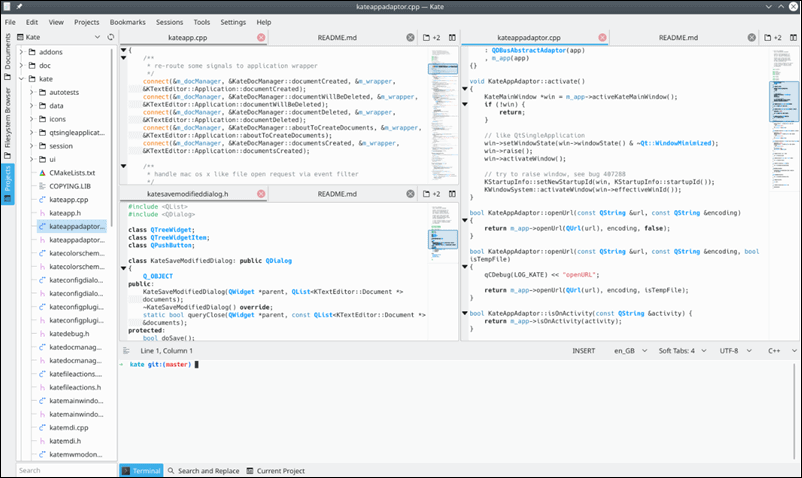Open the View menu
The width and height of the screenshot is (802, 478).
[x=56, y=22]
